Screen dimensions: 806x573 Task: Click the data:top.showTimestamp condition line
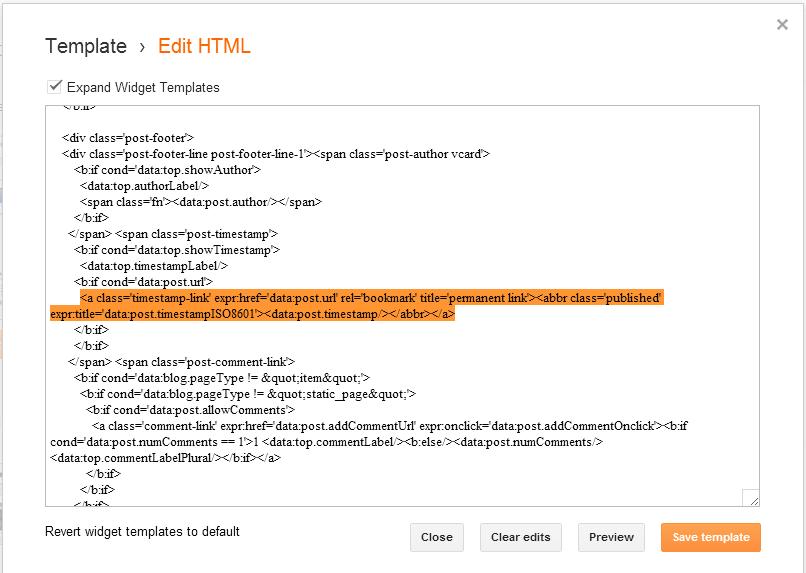177,250
